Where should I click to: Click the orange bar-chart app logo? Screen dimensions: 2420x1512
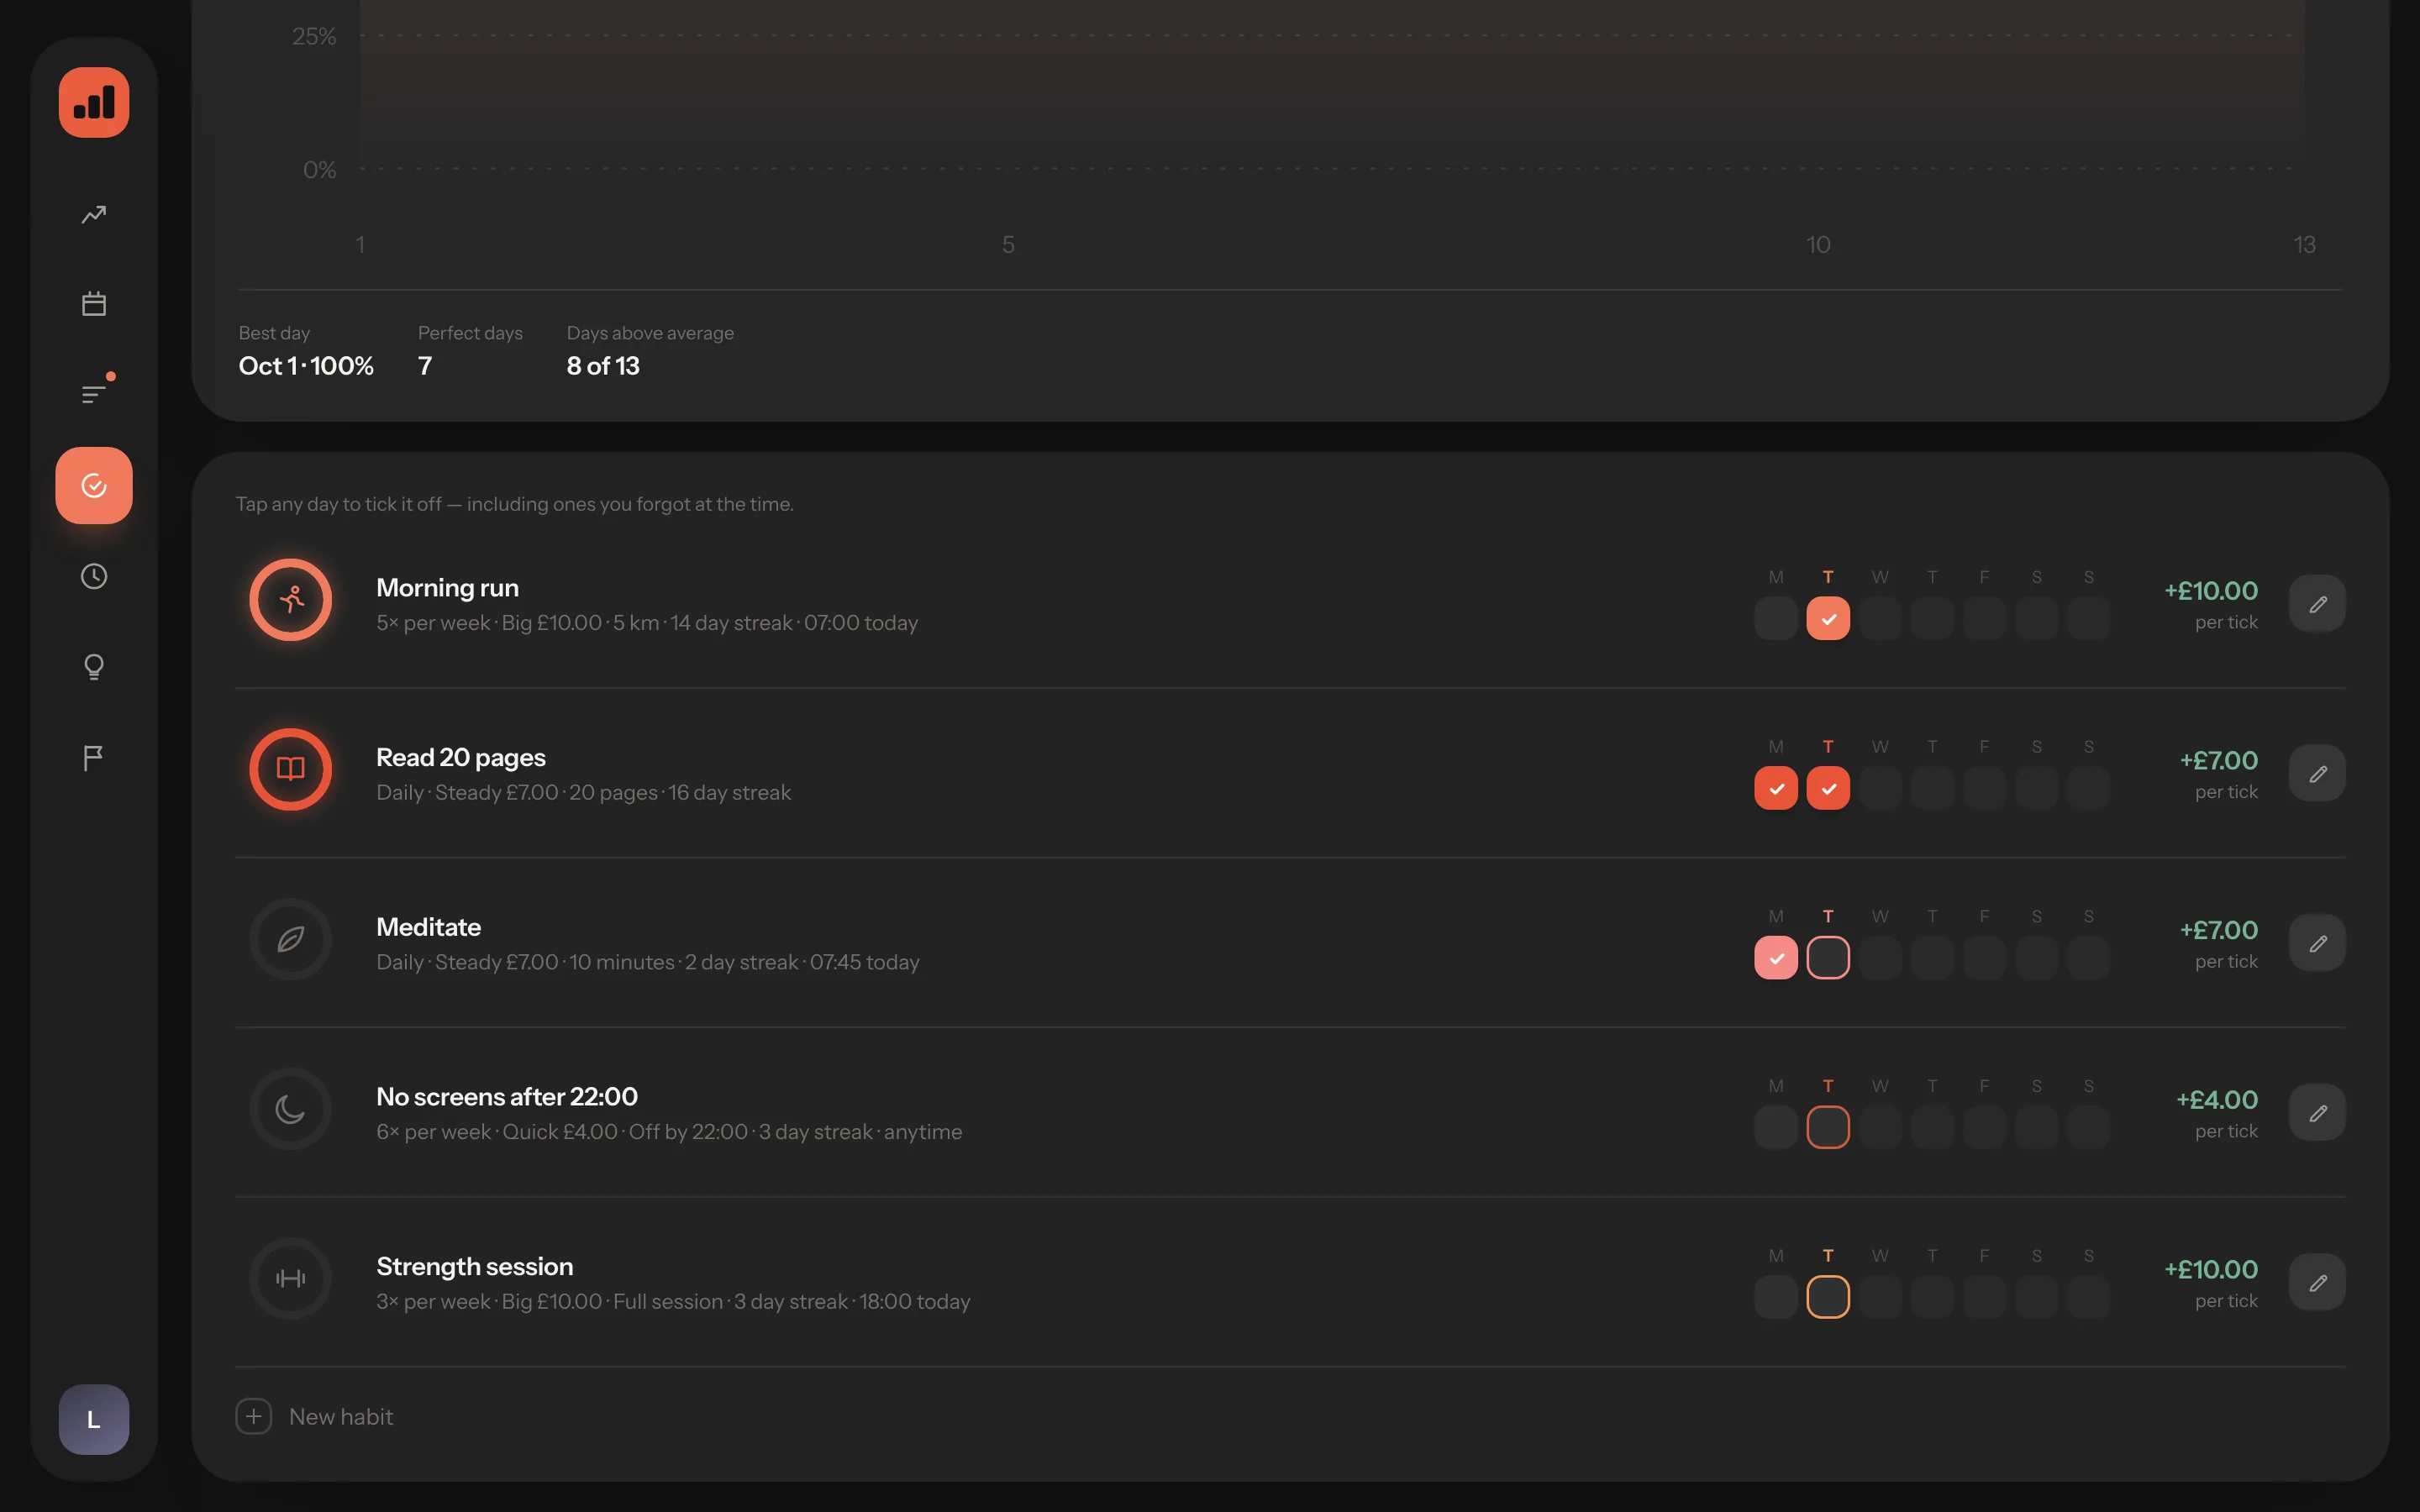click(94, 103)
